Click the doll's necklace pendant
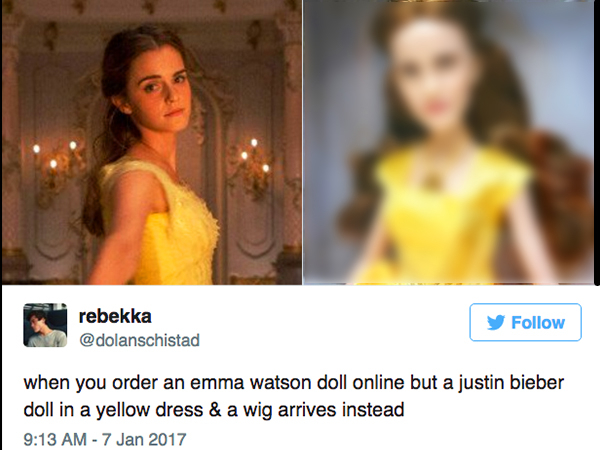600x450 pixels. coord(433,178)
